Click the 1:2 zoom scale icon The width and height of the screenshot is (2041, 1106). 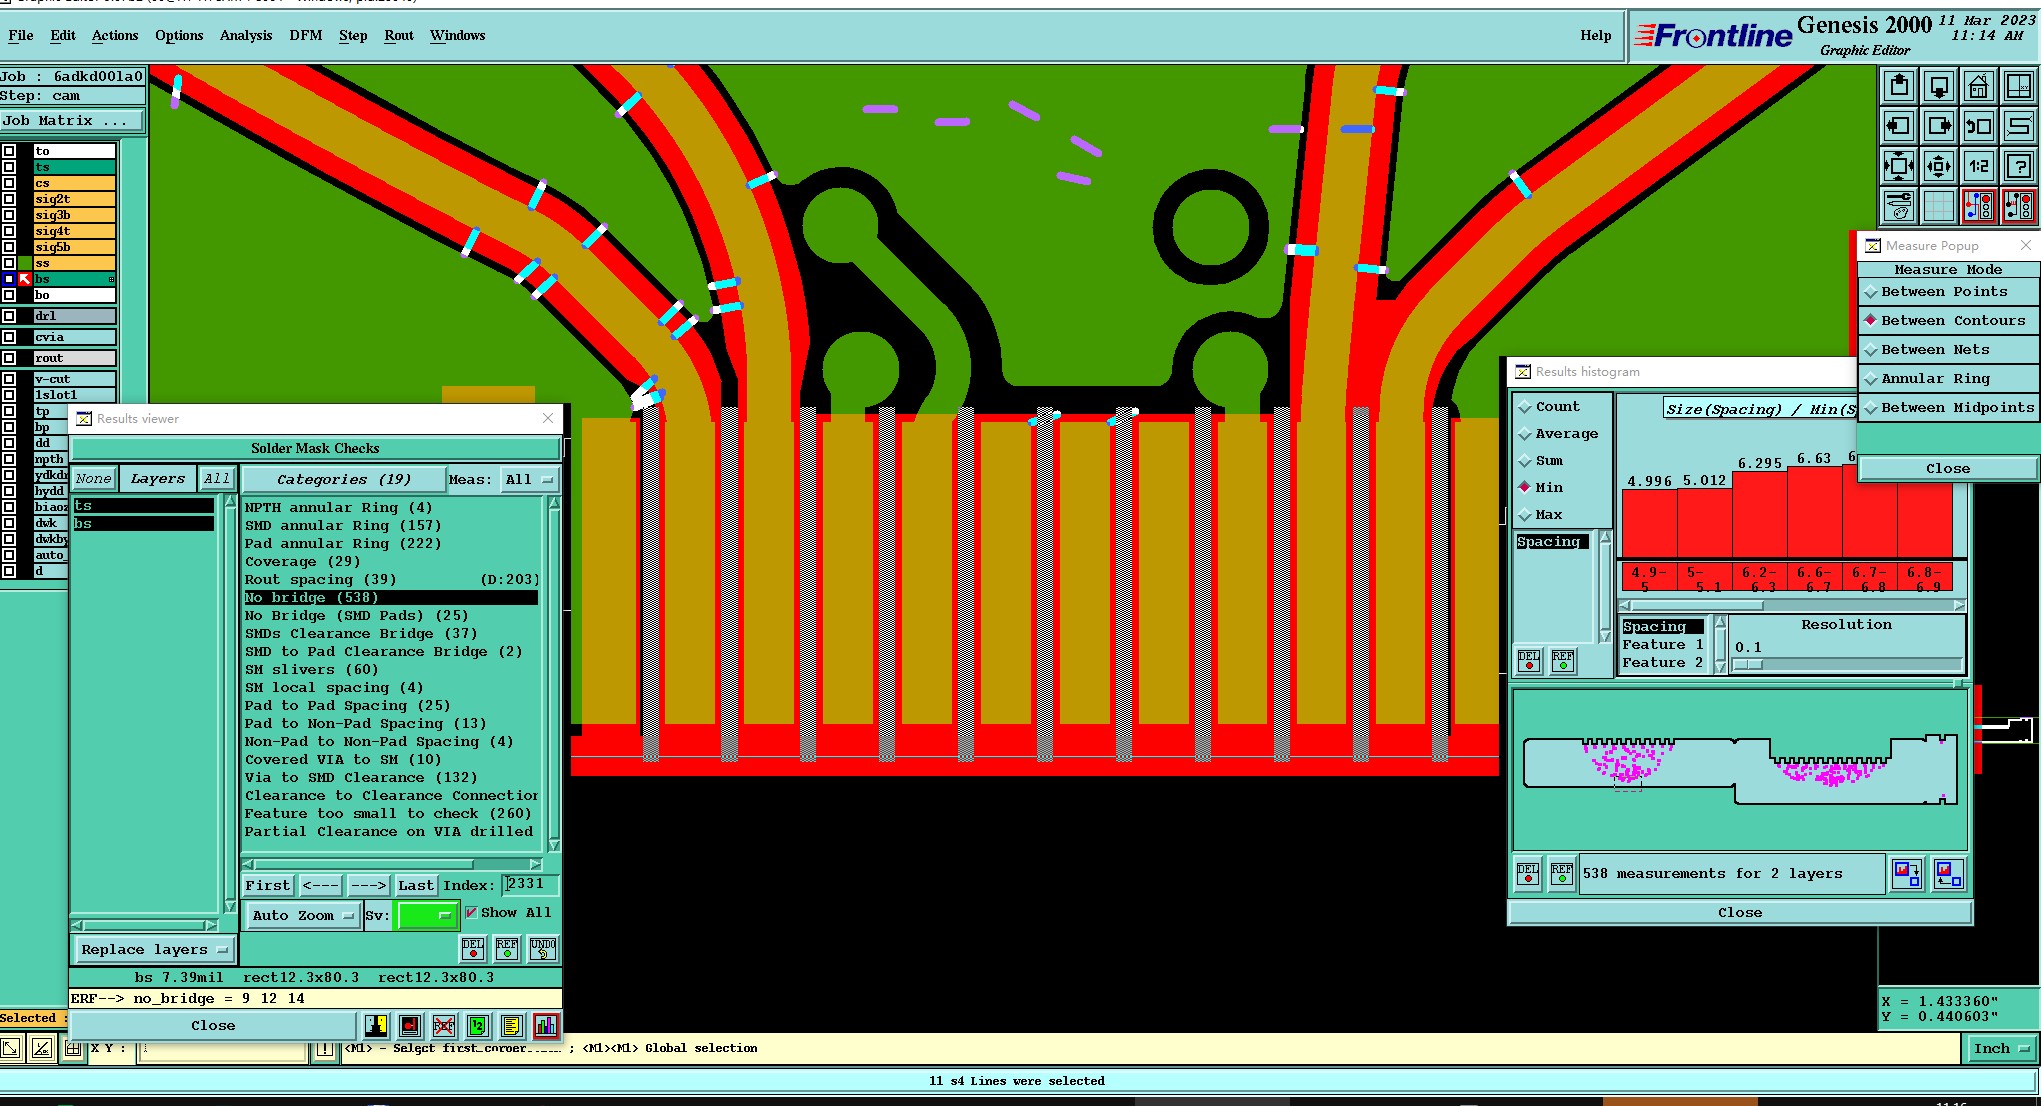pos(1978,167)
